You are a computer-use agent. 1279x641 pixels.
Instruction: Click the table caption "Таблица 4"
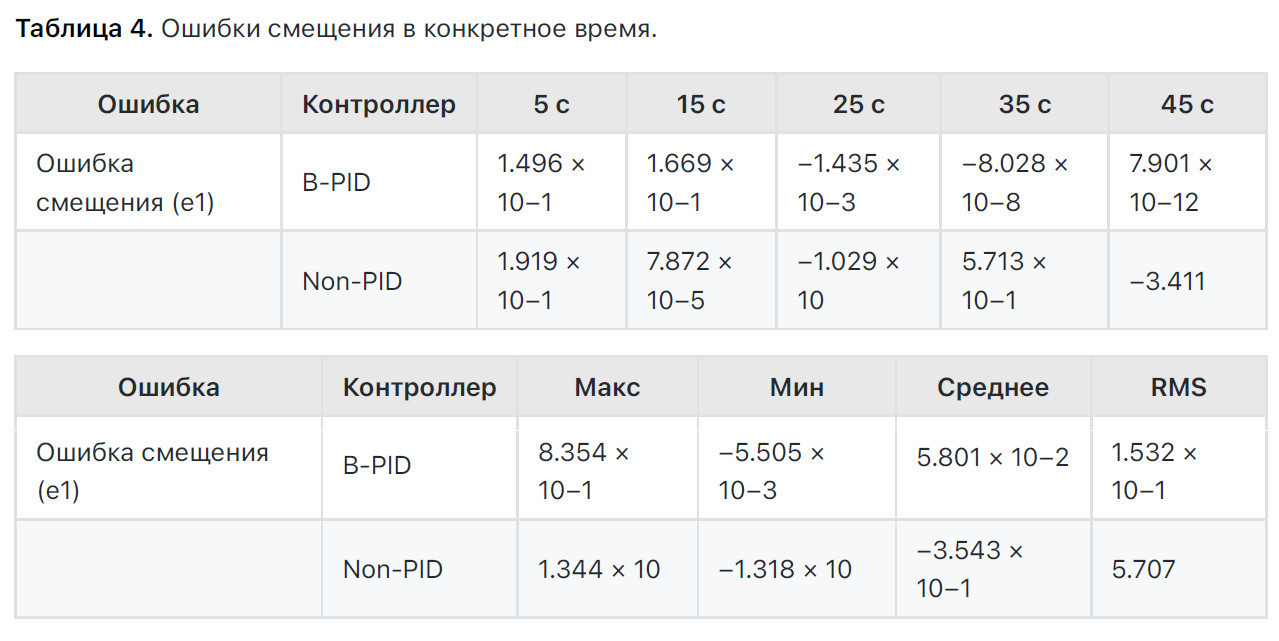pyautogui.click(x=84, y=29)
